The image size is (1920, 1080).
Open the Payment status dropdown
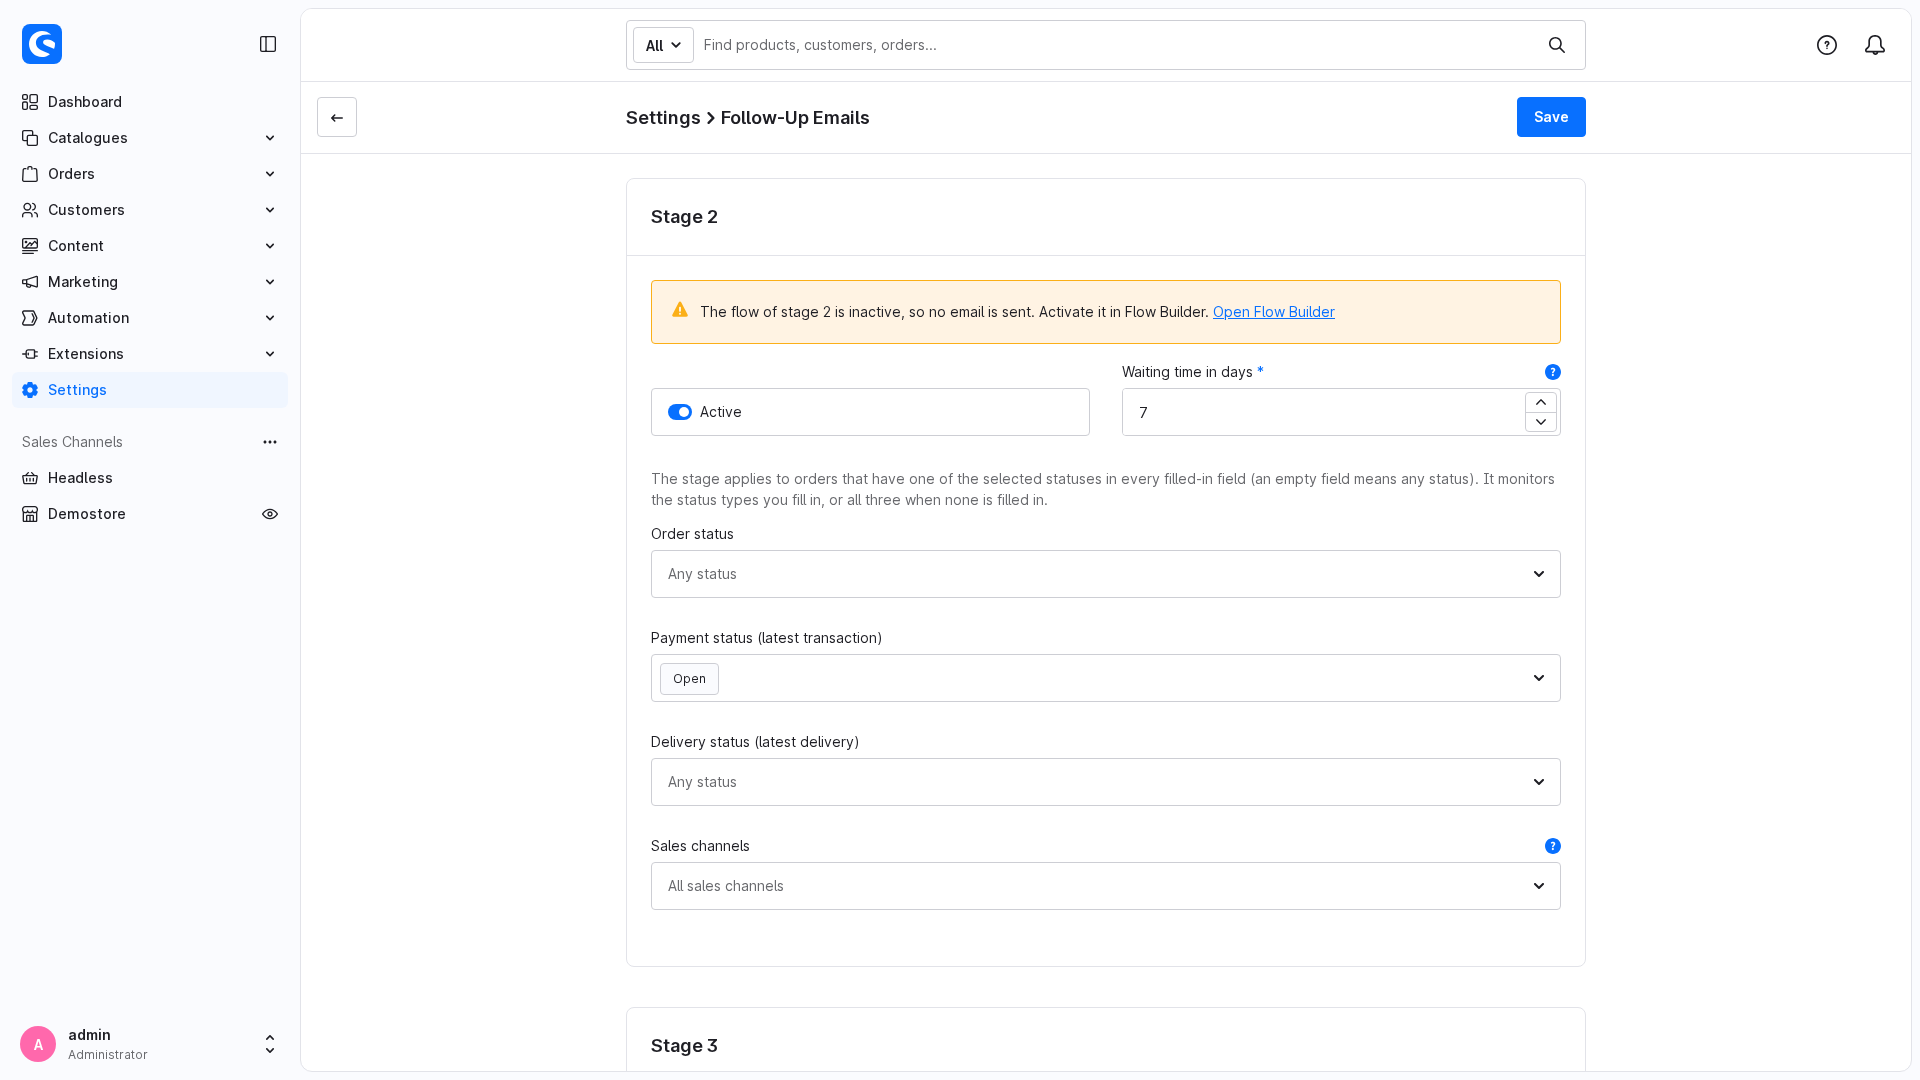[1105, 678]
